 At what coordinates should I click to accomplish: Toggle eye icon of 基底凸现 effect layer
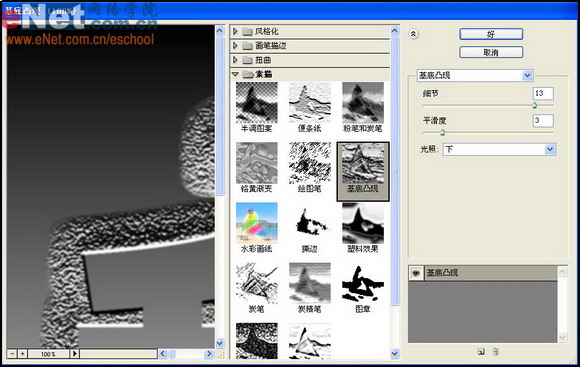(416, 273)
